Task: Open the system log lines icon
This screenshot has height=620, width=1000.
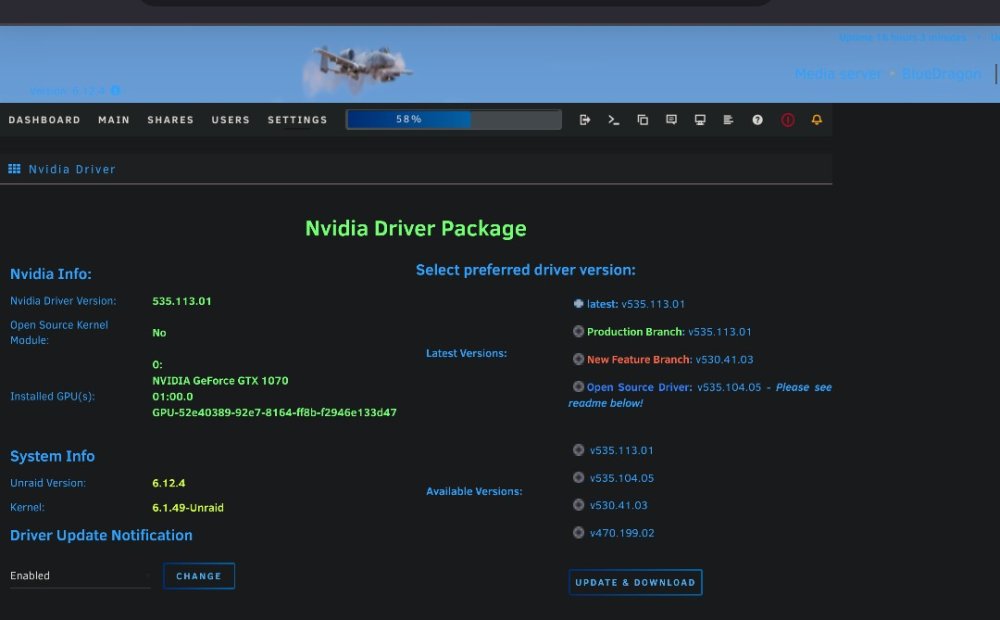Action: tap(728, 120)
